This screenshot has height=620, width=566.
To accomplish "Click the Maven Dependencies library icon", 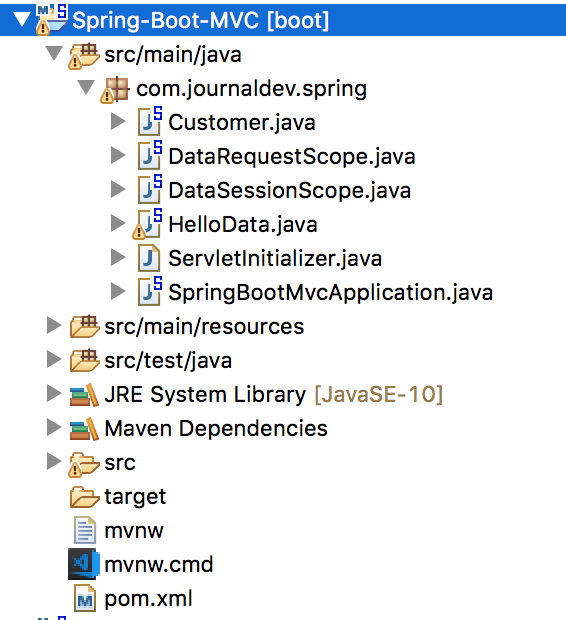I will tap(84, 429).
